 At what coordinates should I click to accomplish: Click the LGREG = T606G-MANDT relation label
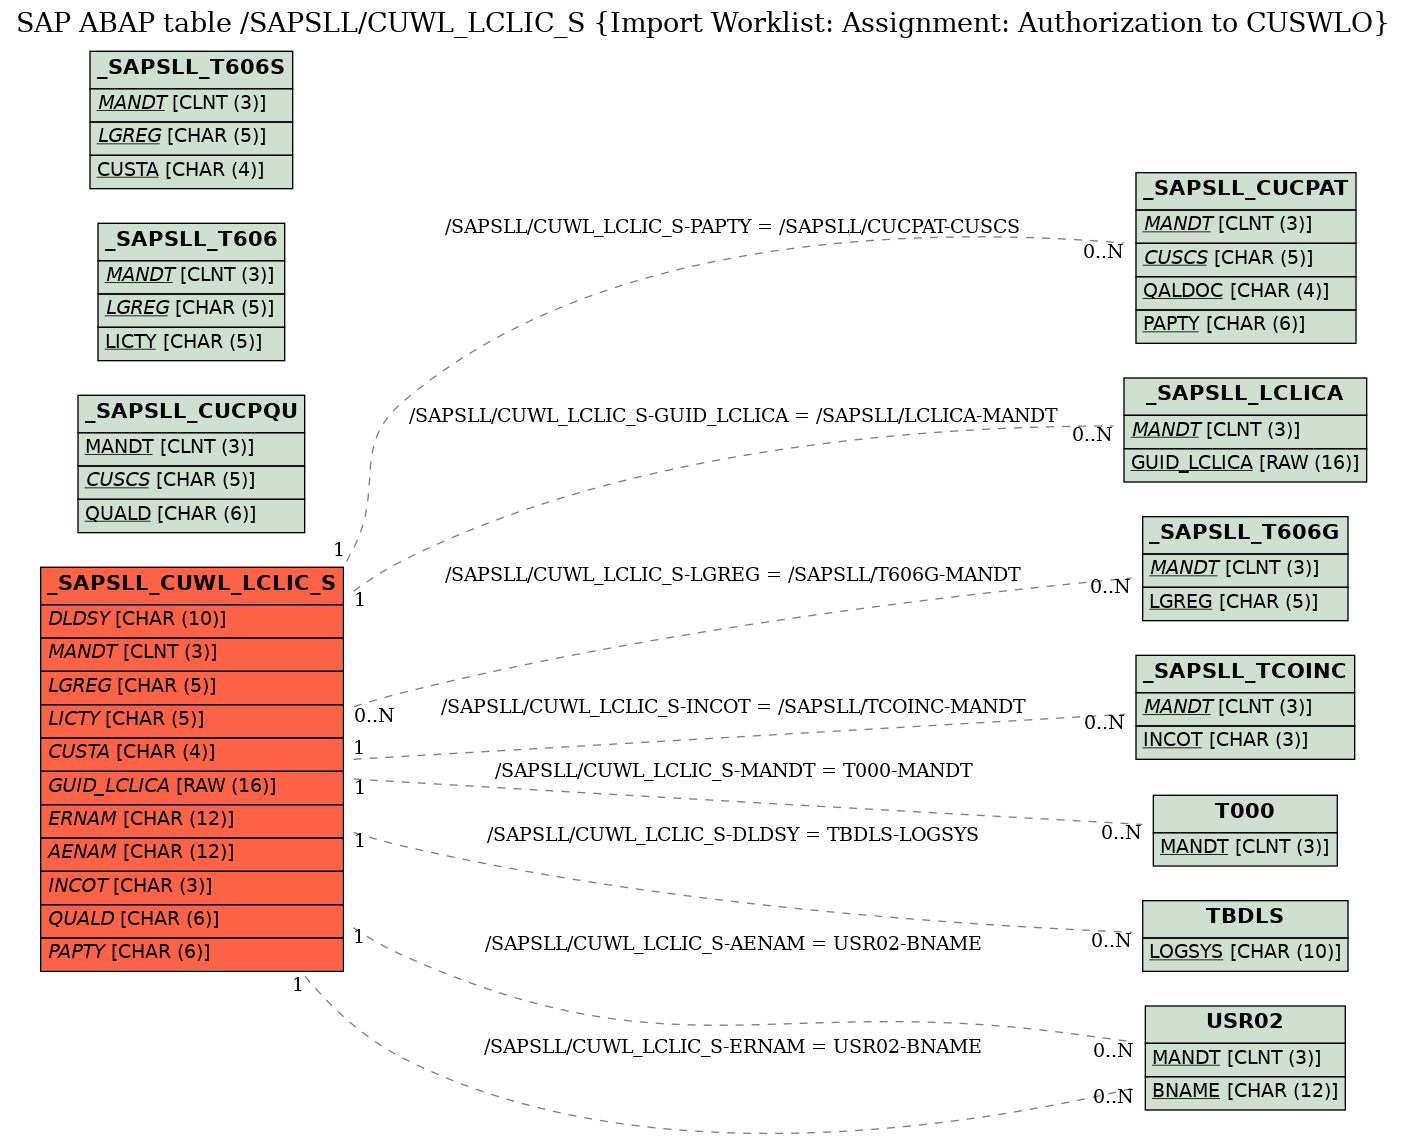[x=732, y=575]
